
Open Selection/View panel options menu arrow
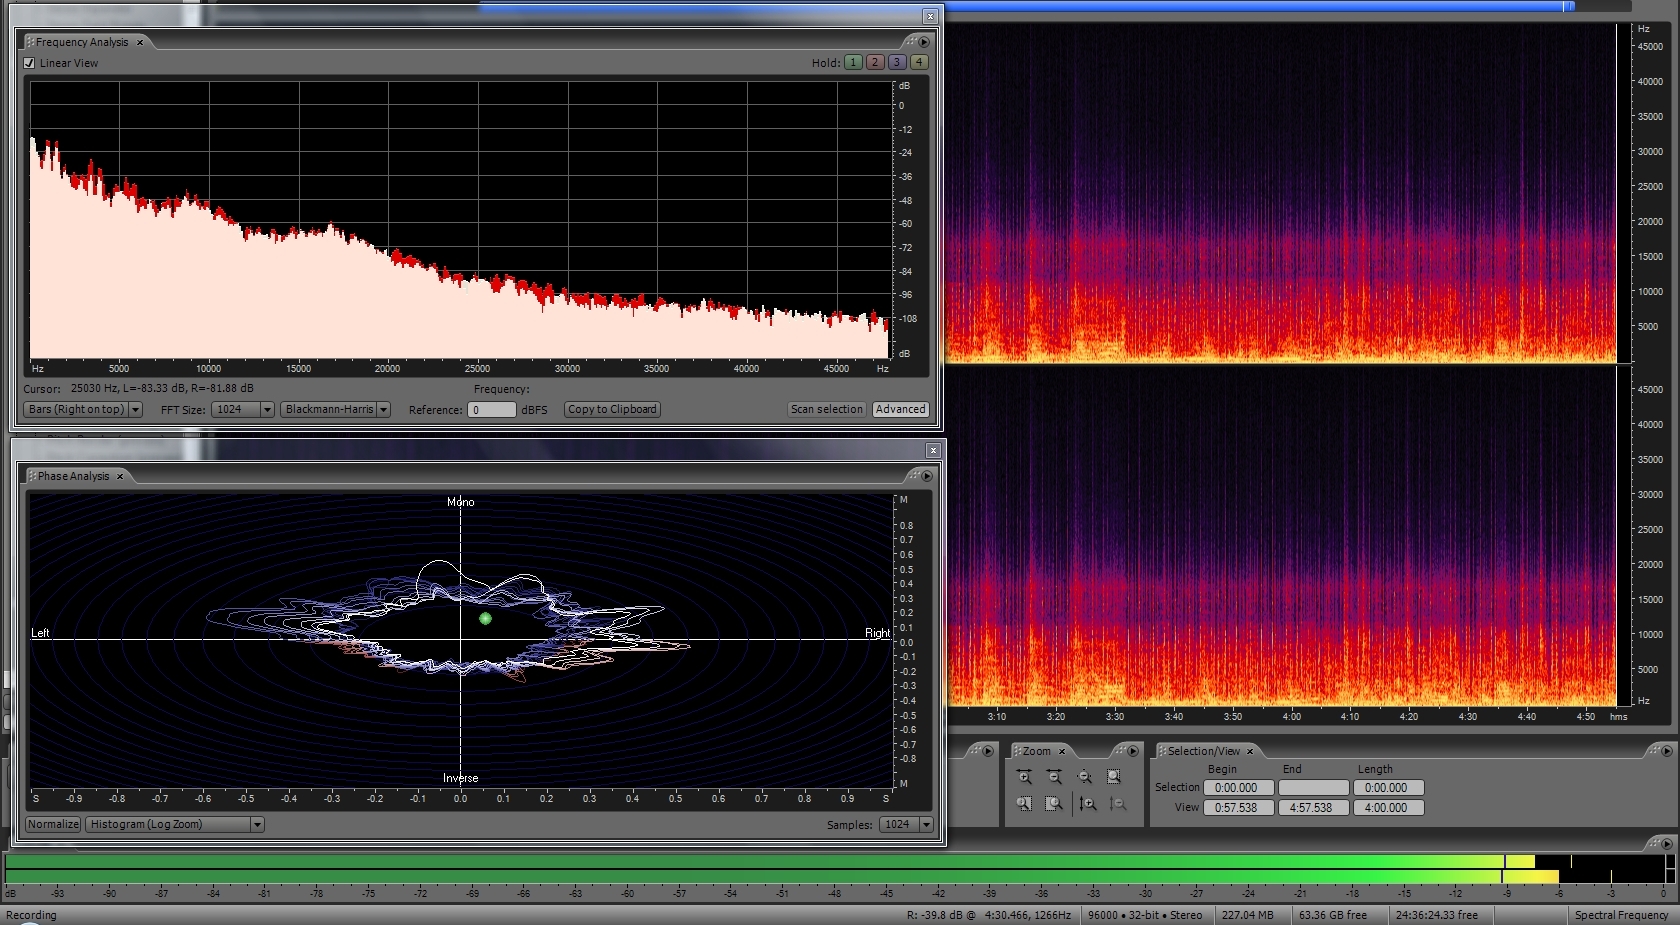[x=1667, y=751]
